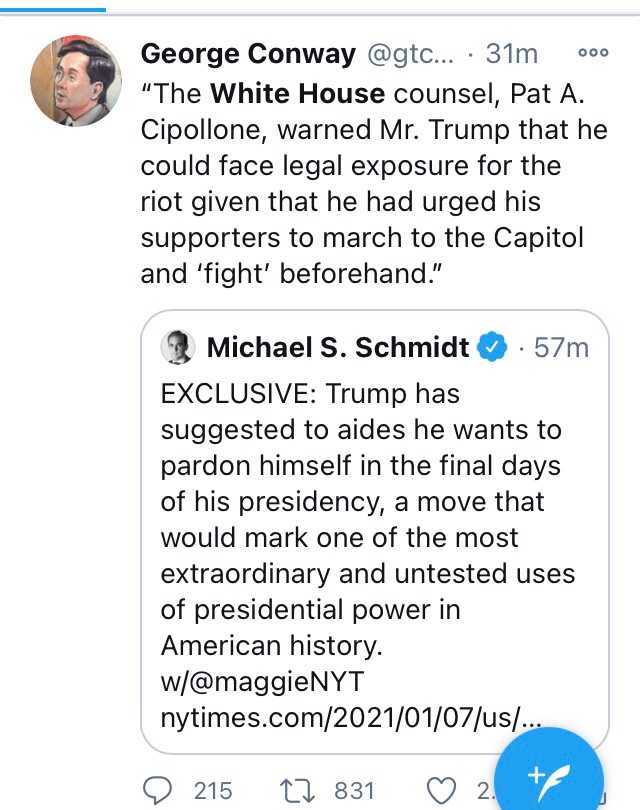Tap the @gtc... username handle
The width and height of the screenshot is (640, 810).
point(413,54)
